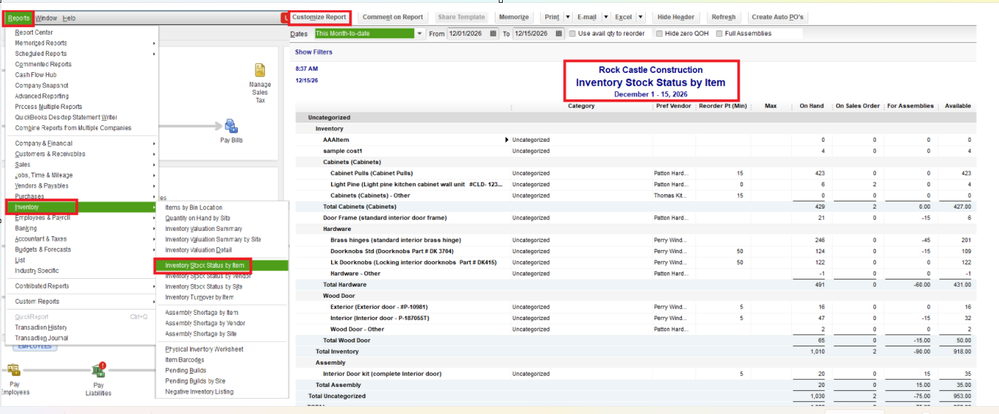
Task: Open the To date calendar picker
Action: pyautogui.click(x=559, y=34)
